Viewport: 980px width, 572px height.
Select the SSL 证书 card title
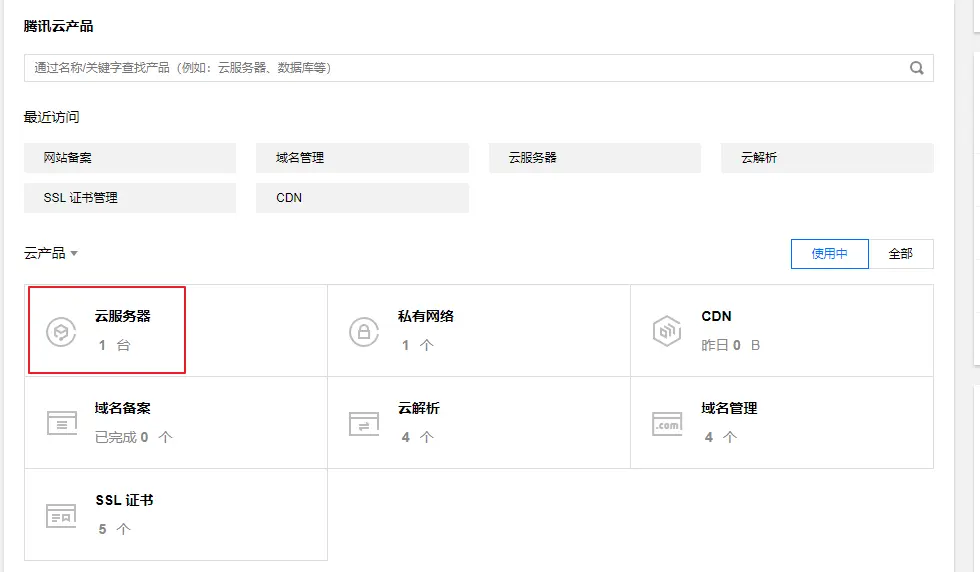[124, 500]
